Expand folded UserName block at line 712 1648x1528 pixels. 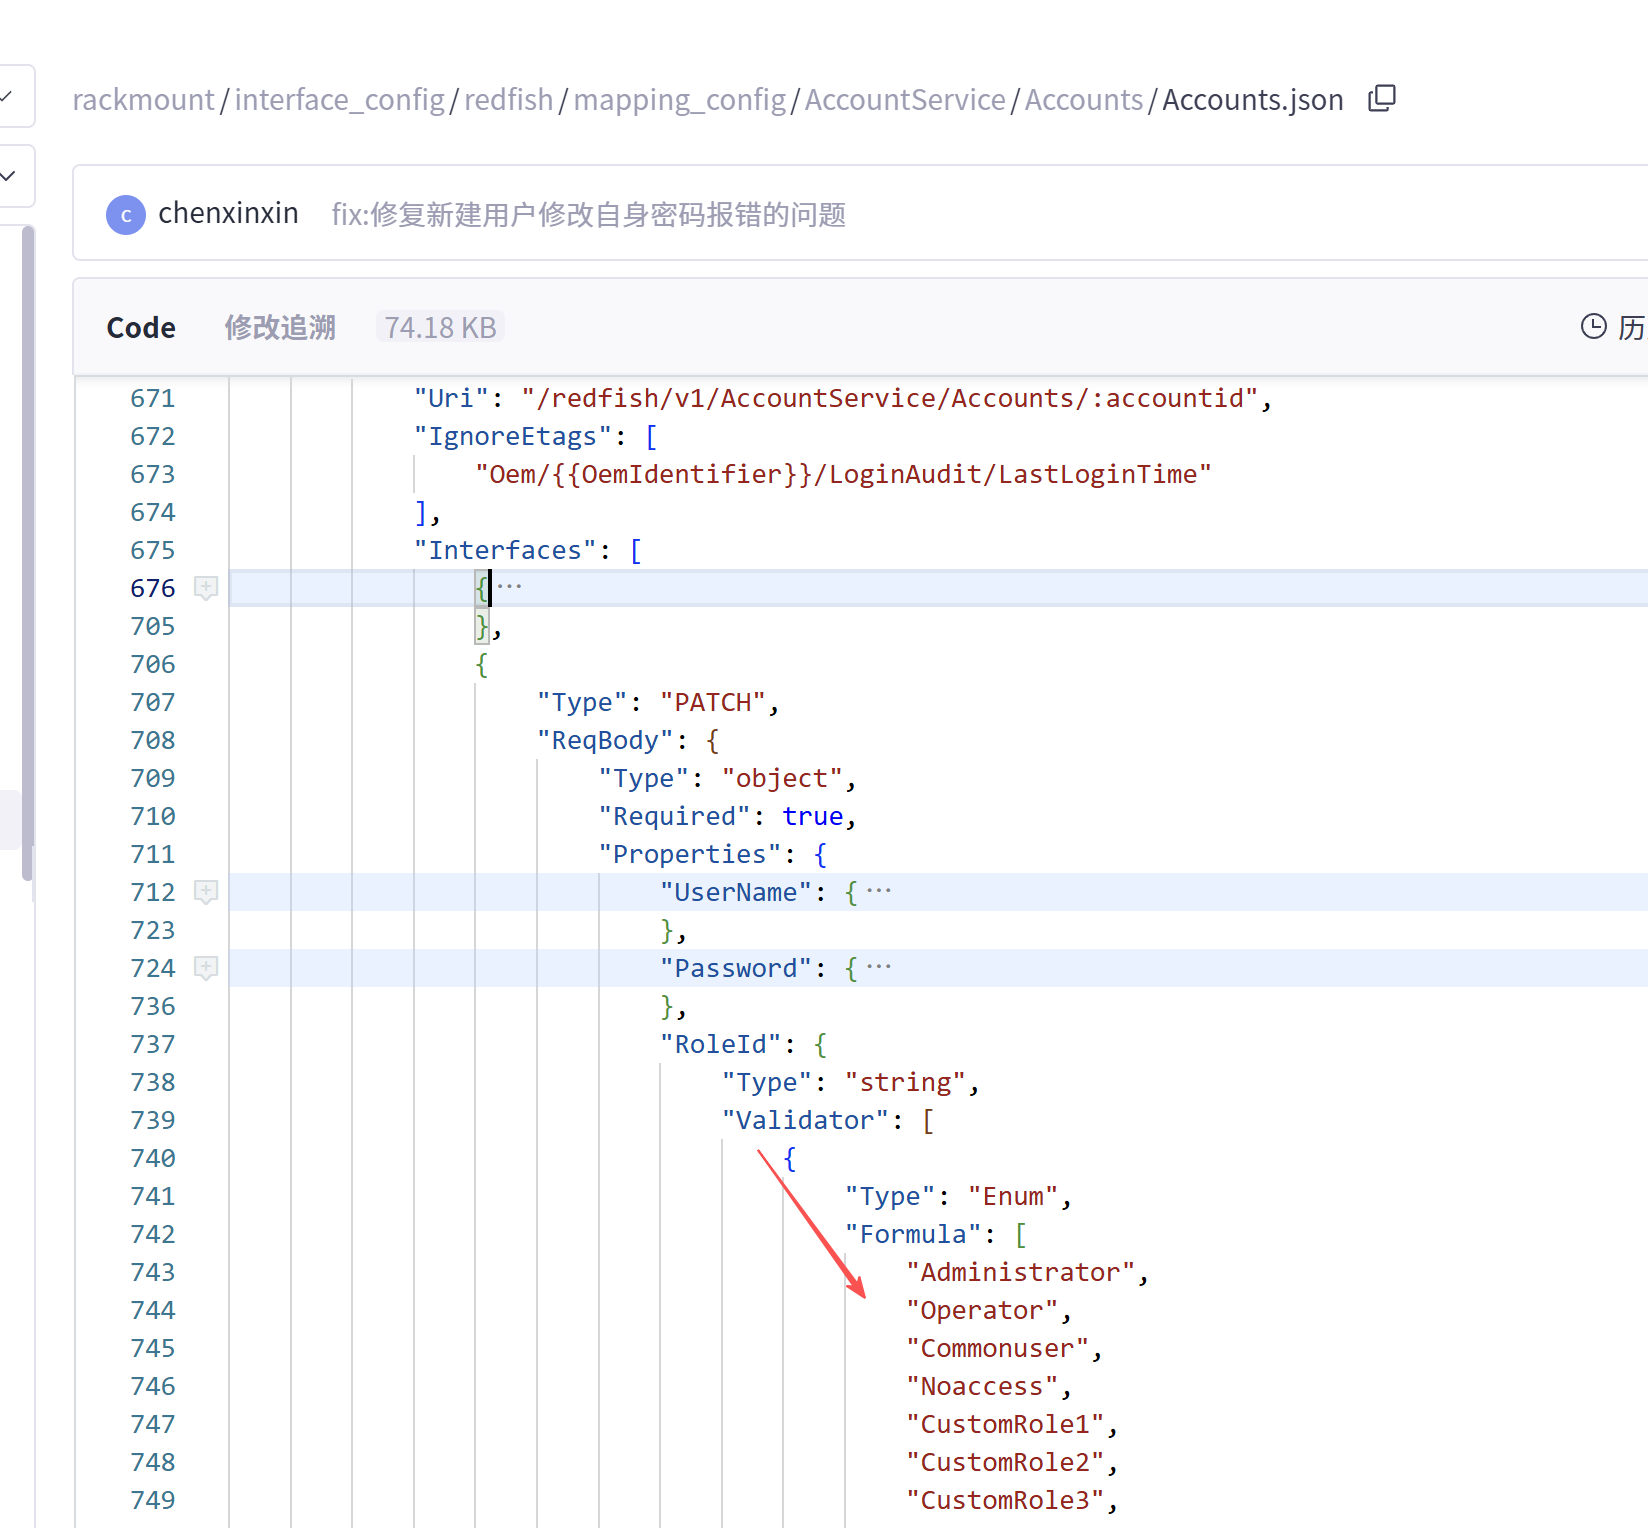point(206,892)
